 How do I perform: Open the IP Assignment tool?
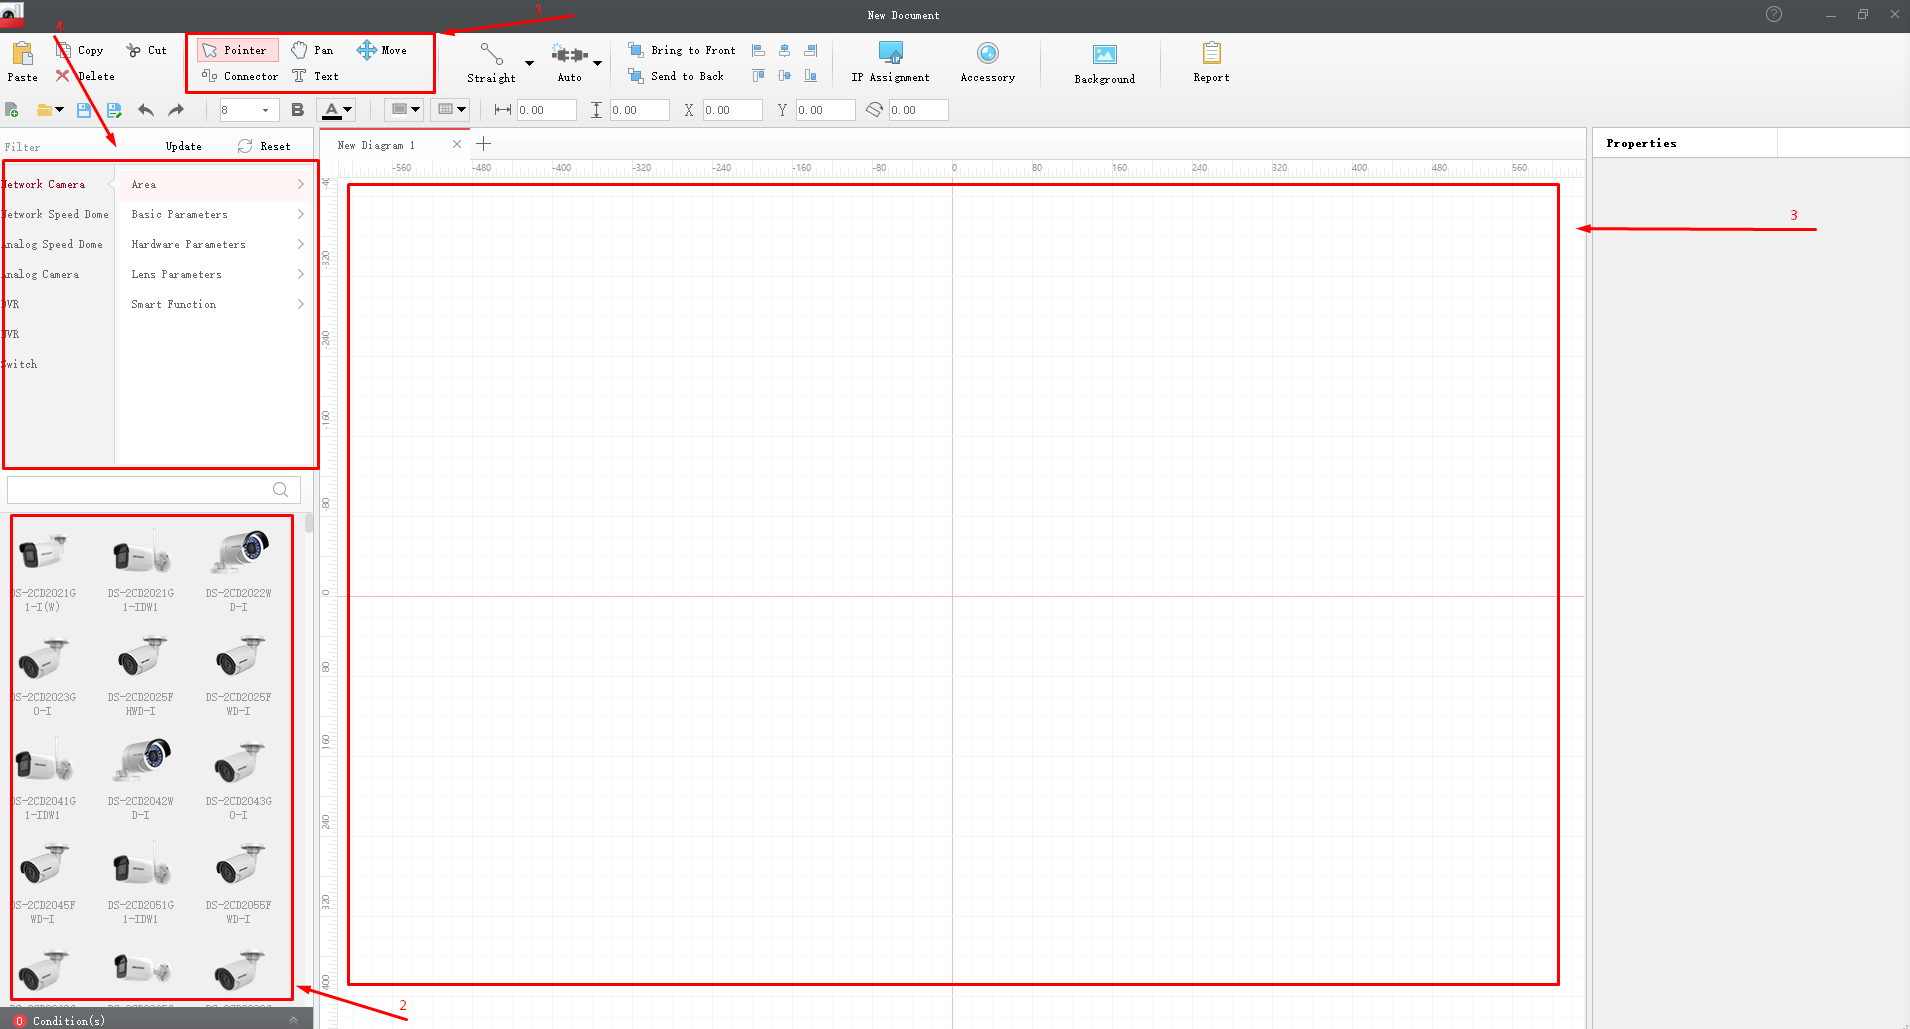(x=890, y=62)
